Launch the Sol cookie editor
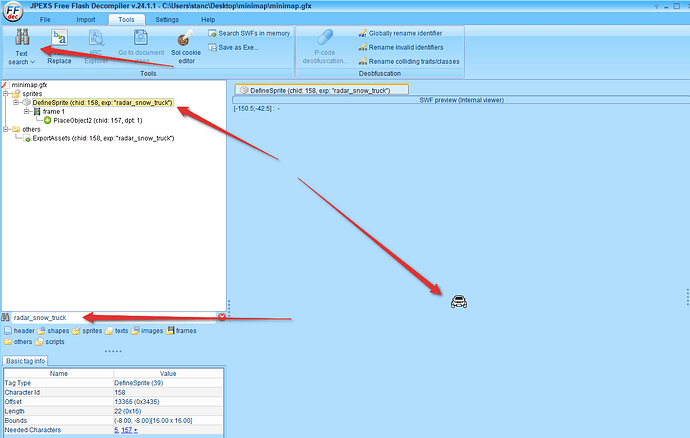The height and width of the screenshot is (438, 690). [x=186, y=48]
